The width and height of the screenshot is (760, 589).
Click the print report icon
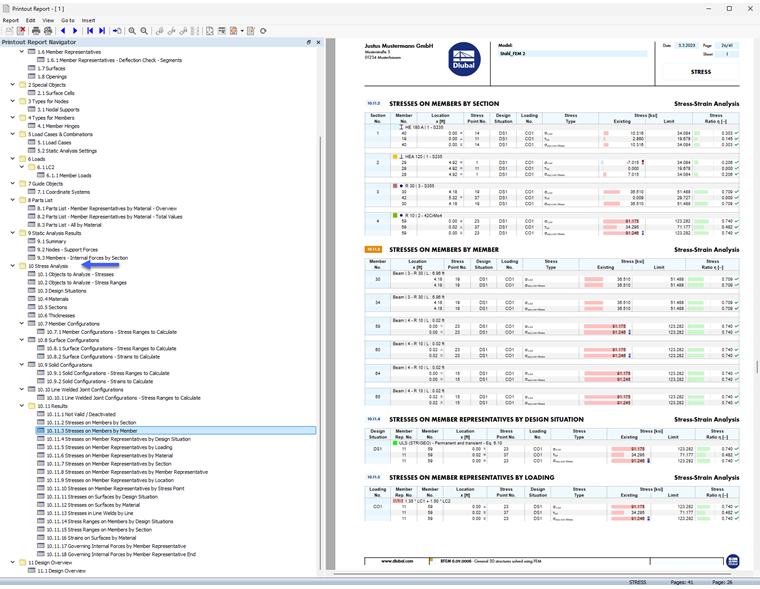[36, 31]
